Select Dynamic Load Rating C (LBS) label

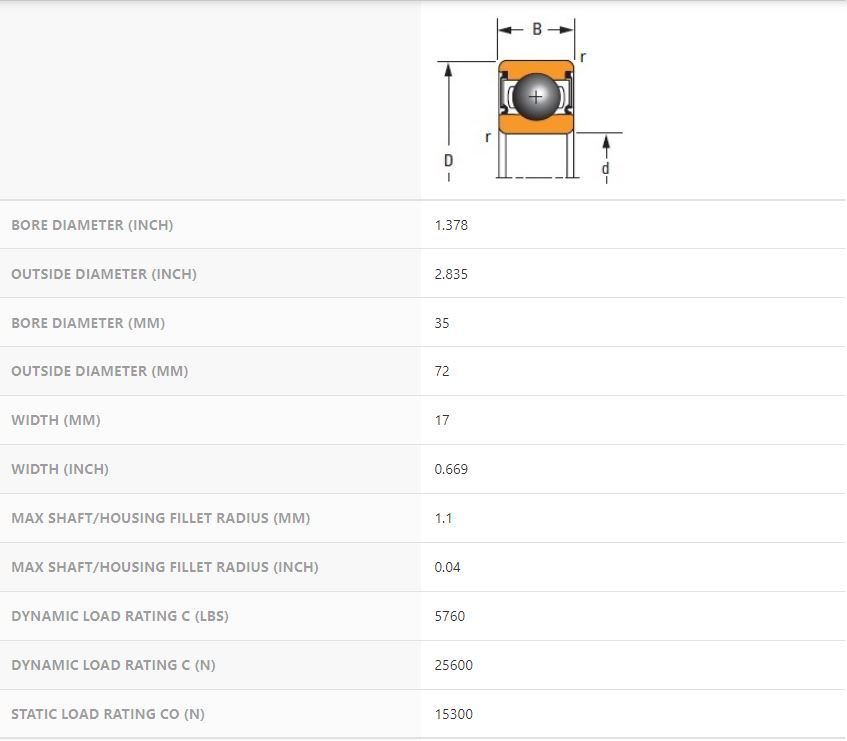click(120, 616)
